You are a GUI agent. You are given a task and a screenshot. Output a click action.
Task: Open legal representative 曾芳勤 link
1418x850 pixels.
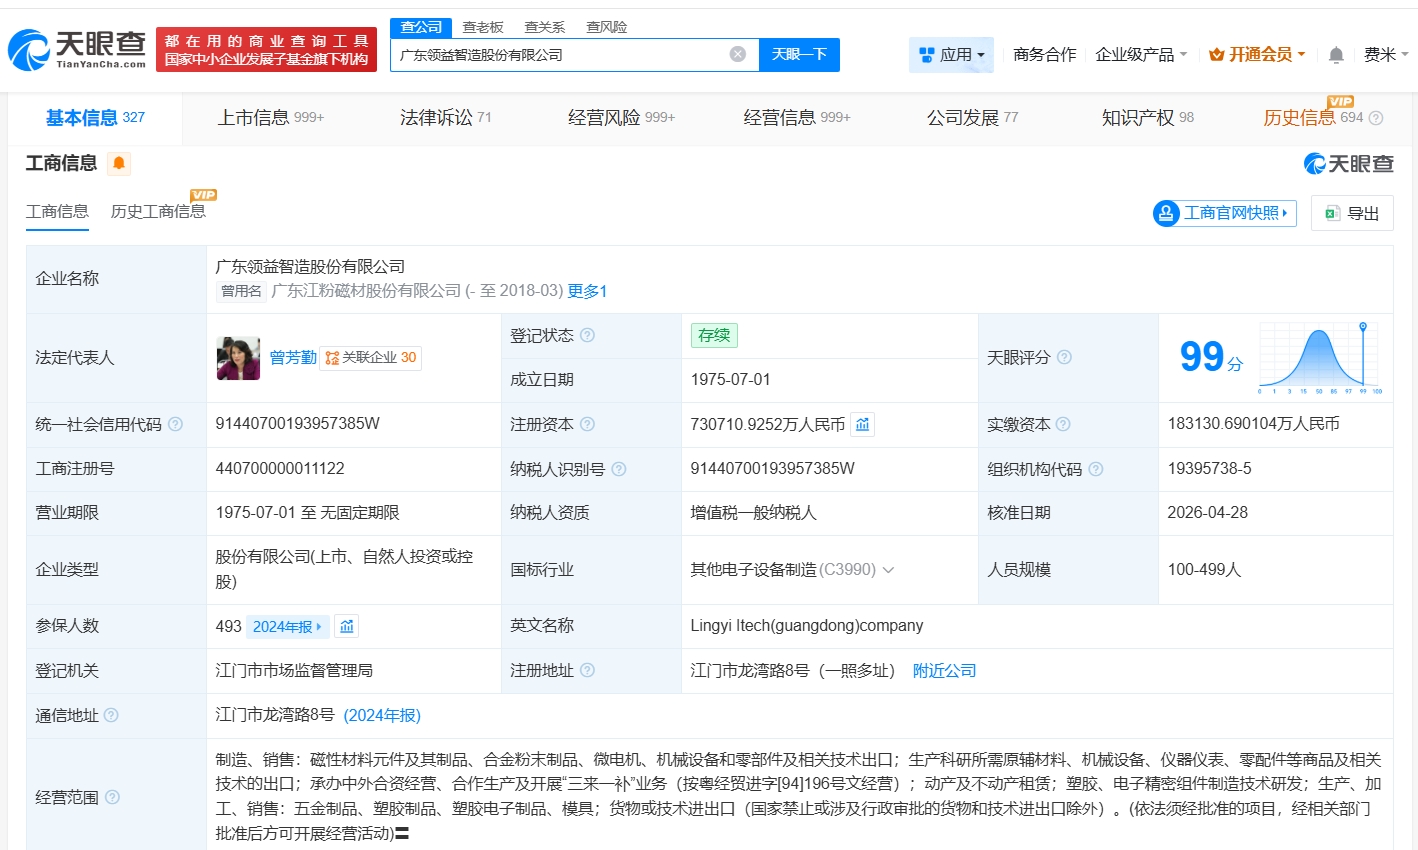point(293,357)
